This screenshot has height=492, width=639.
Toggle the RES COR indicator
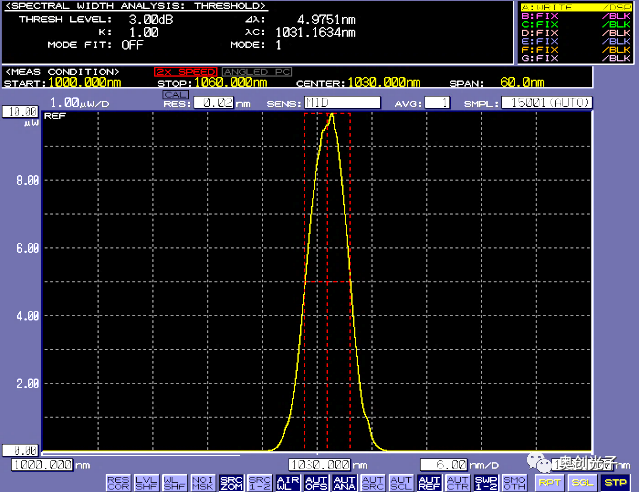(x=118, y=483)
